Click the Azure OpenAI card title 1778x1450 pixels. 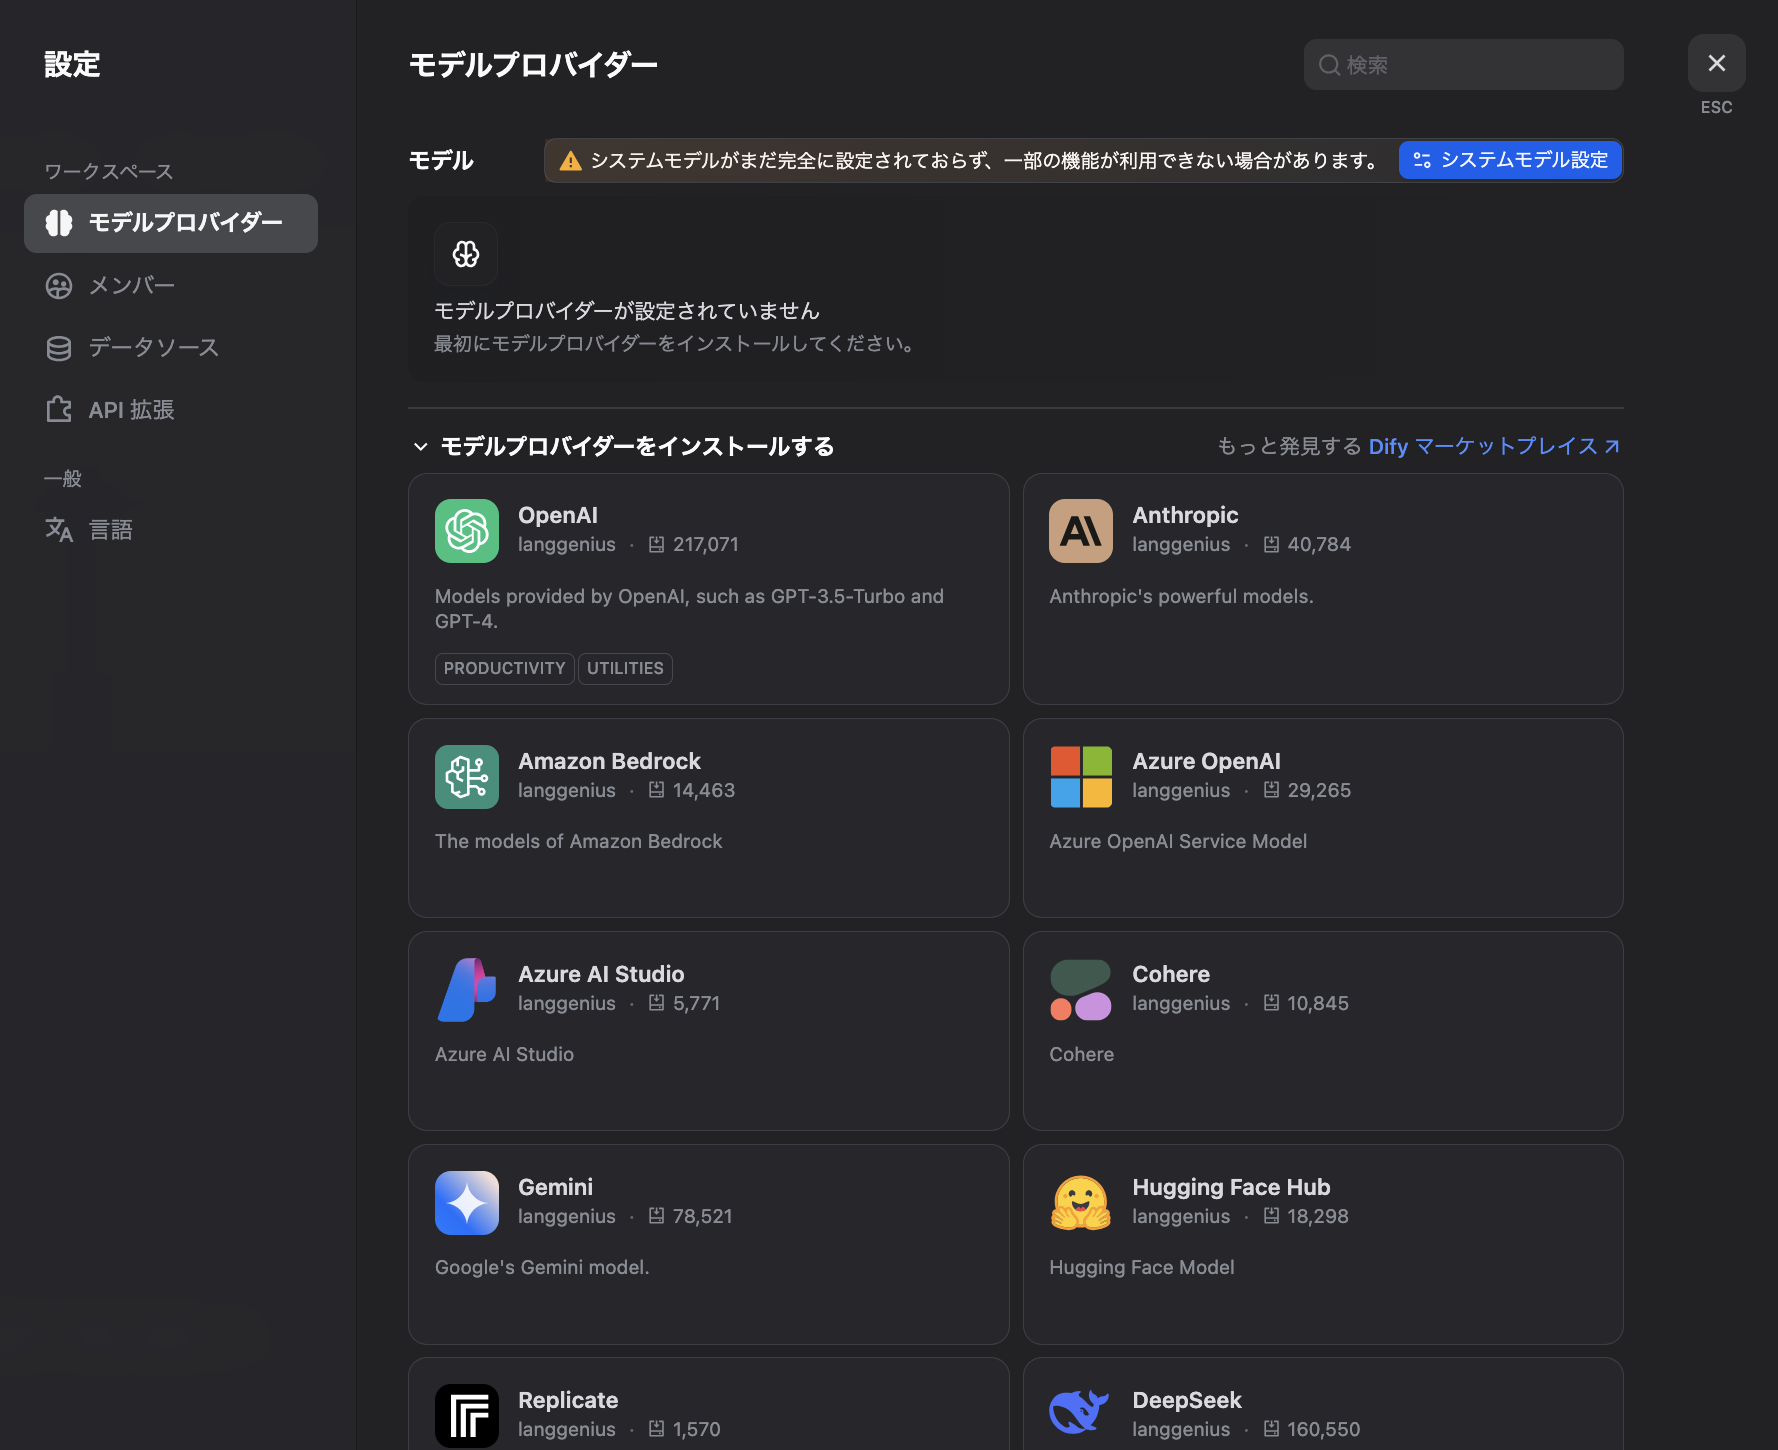point(1206,761)
